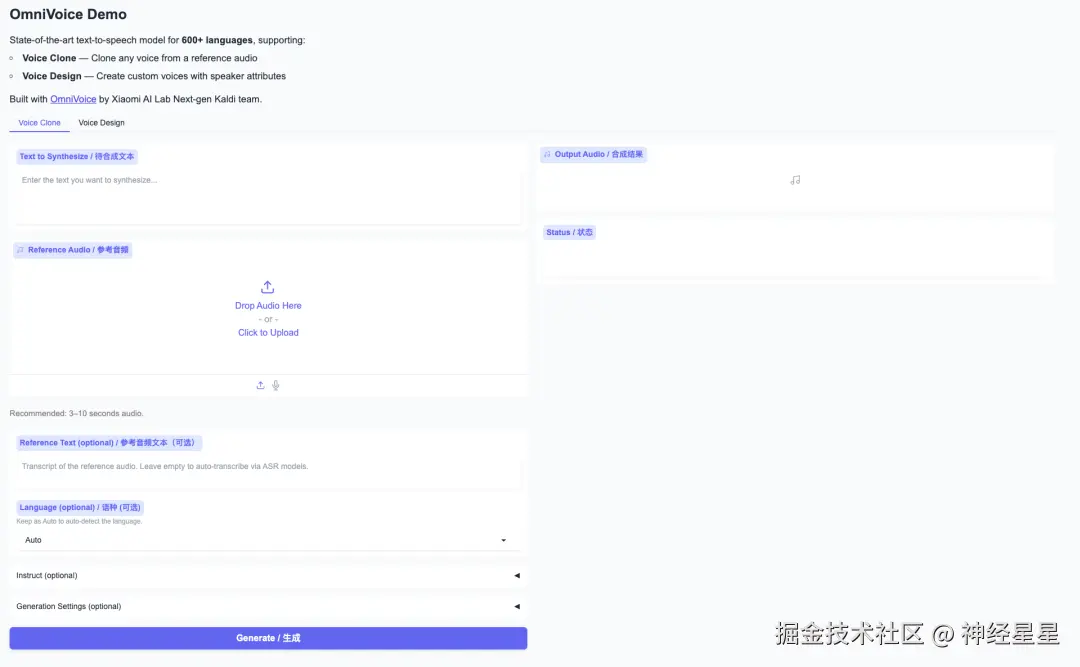Click the 'Recommended: 3–10 seconds audio.' text
The image size is (1080, 667).
(x=76, y=413)
